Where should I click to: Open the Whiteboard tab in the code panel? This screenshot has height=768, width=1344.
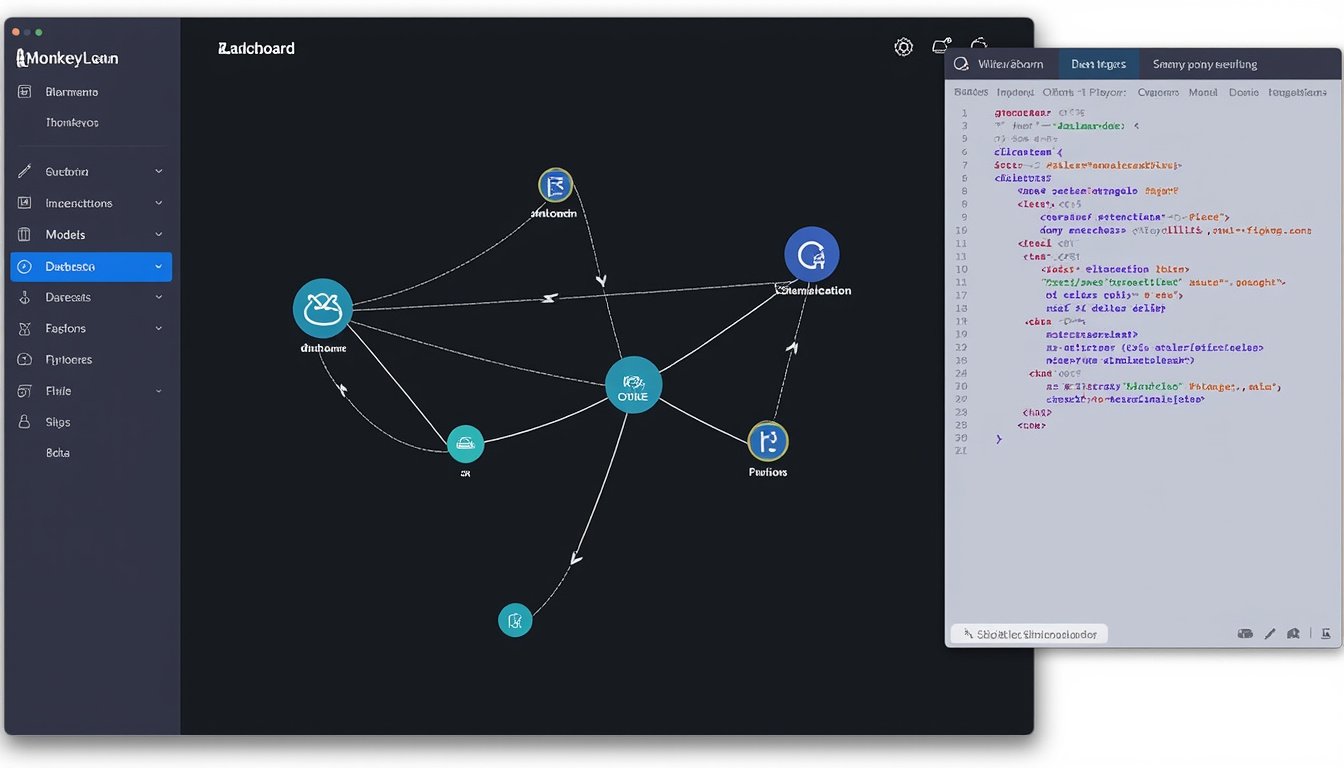[1010, 63]
